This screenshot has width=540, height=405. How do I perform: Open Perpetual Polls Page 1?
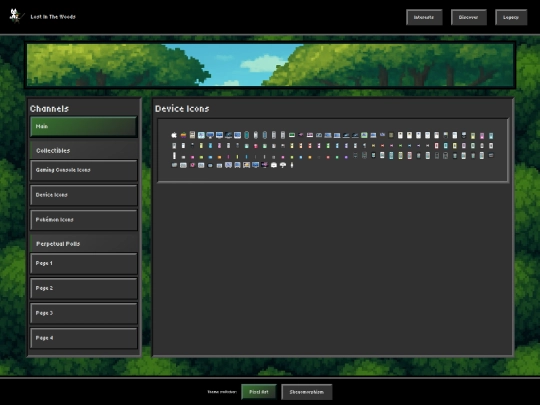84,263
